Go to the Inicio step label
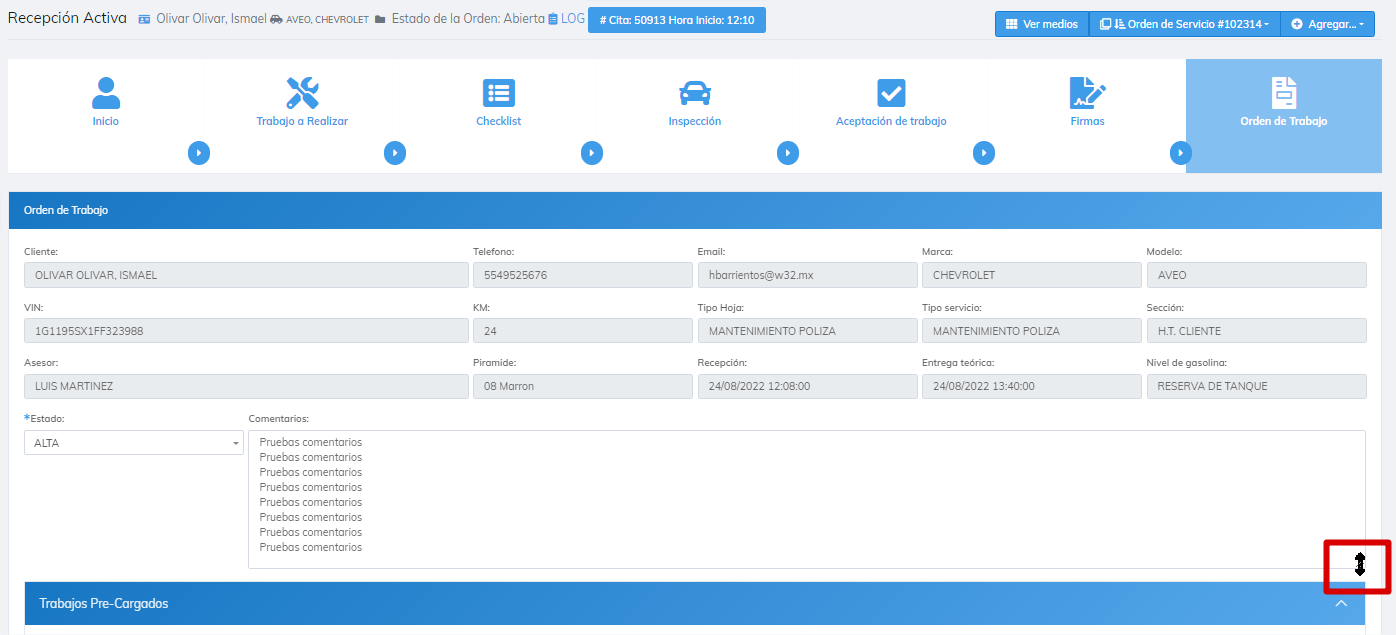This screenshot has height=635, width=1396. pyautogui.click(x=106, y=121)
